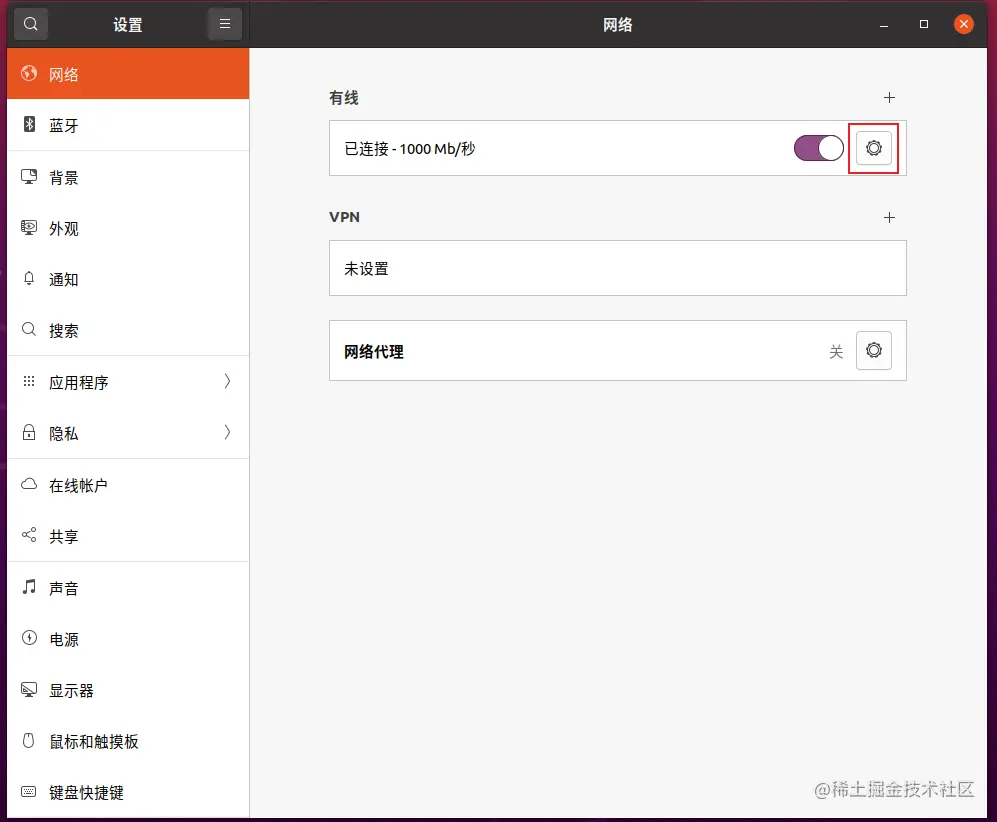
Task: Toggle the wired connection switch off
Action: tap(818, 148)
